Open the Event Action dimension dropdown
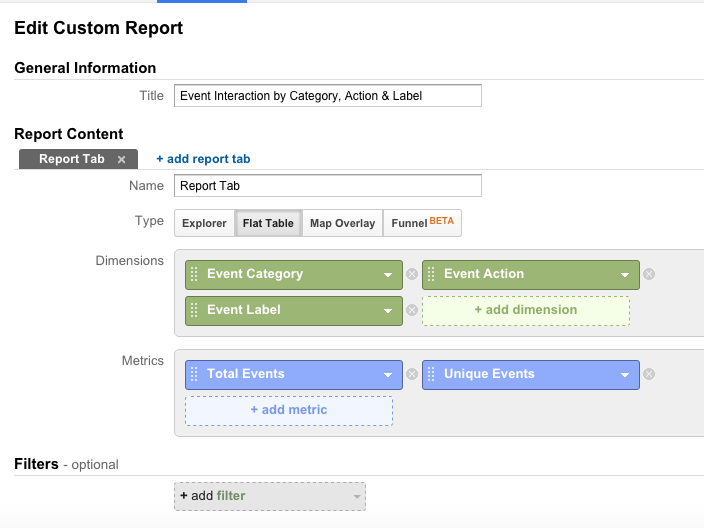 [x=625, y=275]
